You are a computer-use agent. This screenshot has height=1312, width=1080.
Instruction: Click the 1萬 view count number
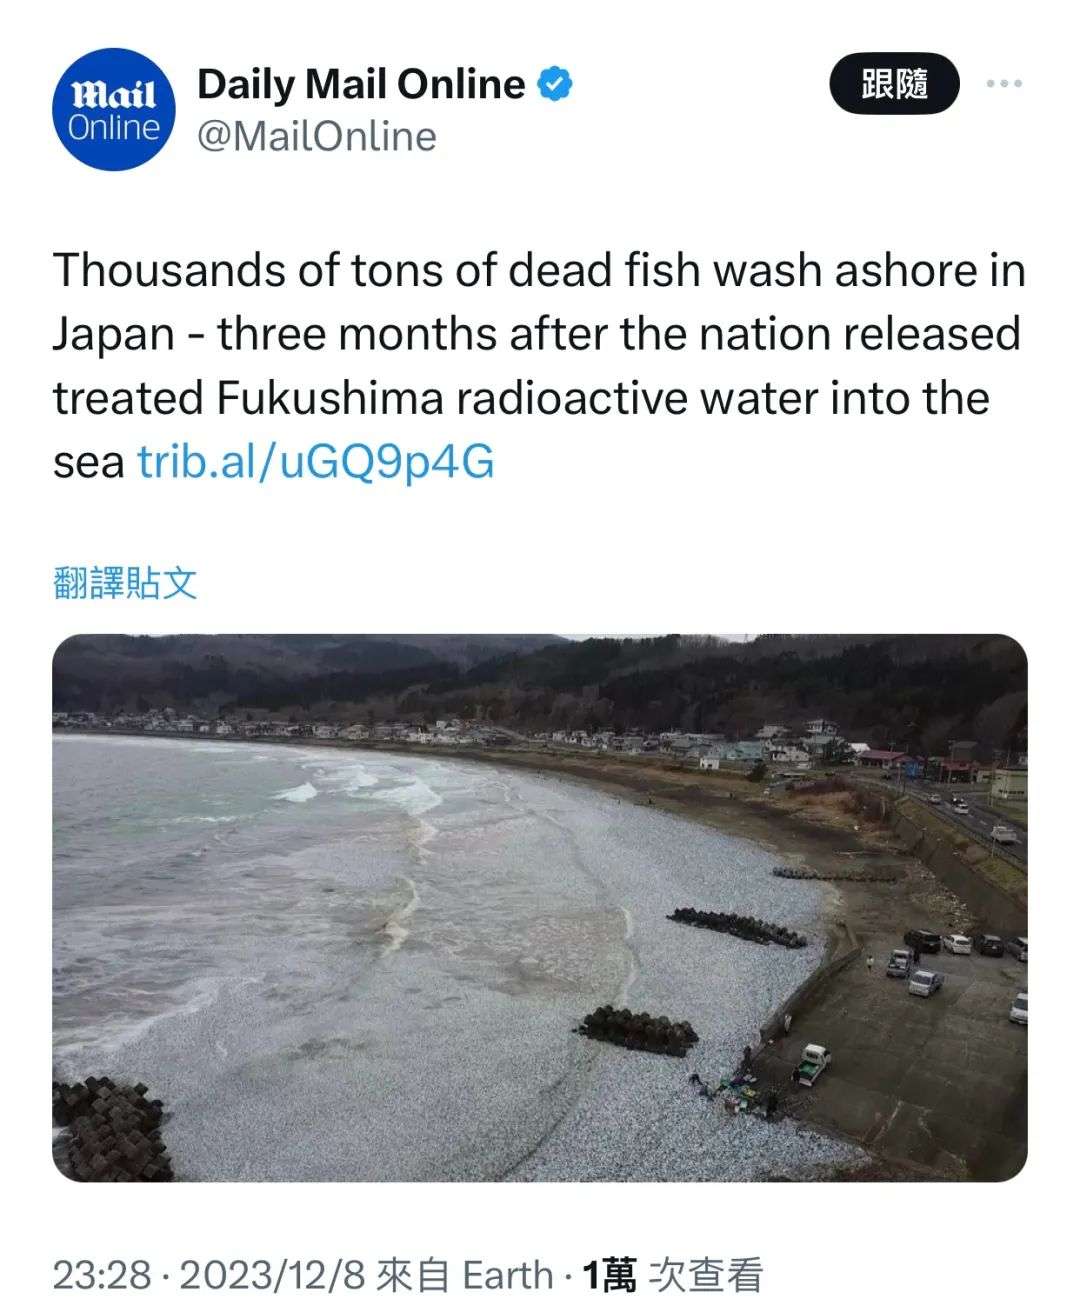pos(609,1275)
